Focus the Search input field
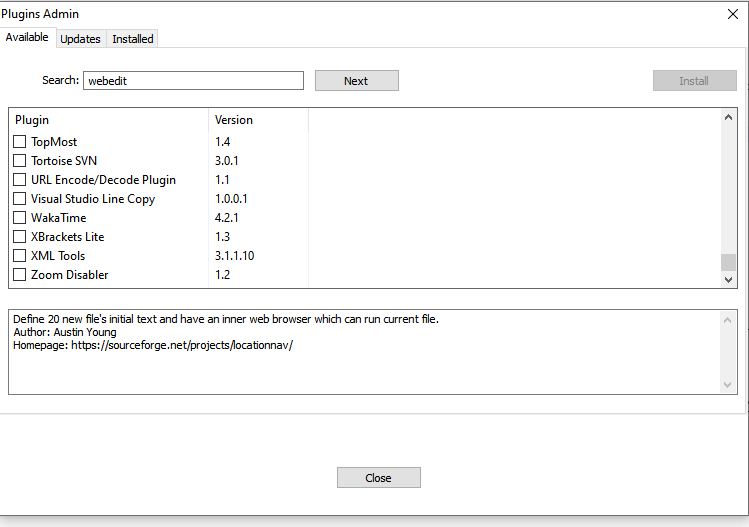Screen dimensions: 749x527 [x=193, y=81]
